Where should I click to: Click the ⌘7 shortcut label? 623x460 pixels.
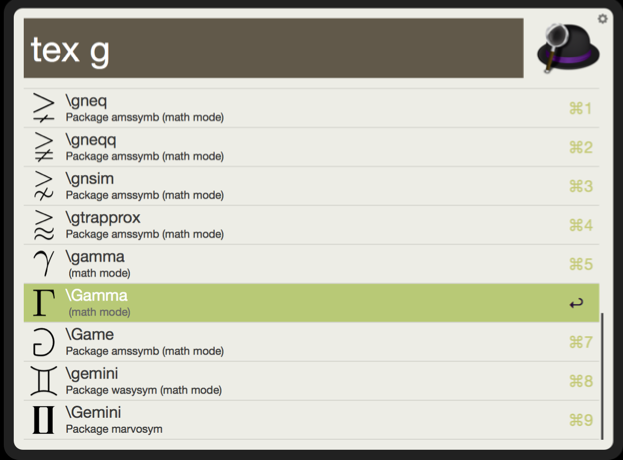[x=581, y=342]
